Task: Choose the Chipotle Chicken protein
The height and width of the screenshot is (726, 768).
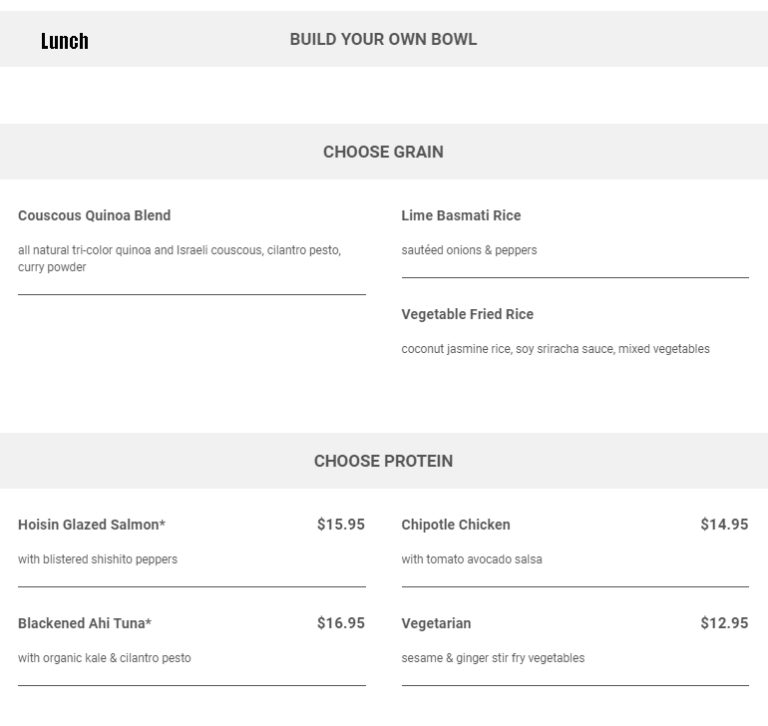Action: tap(456, 524)
